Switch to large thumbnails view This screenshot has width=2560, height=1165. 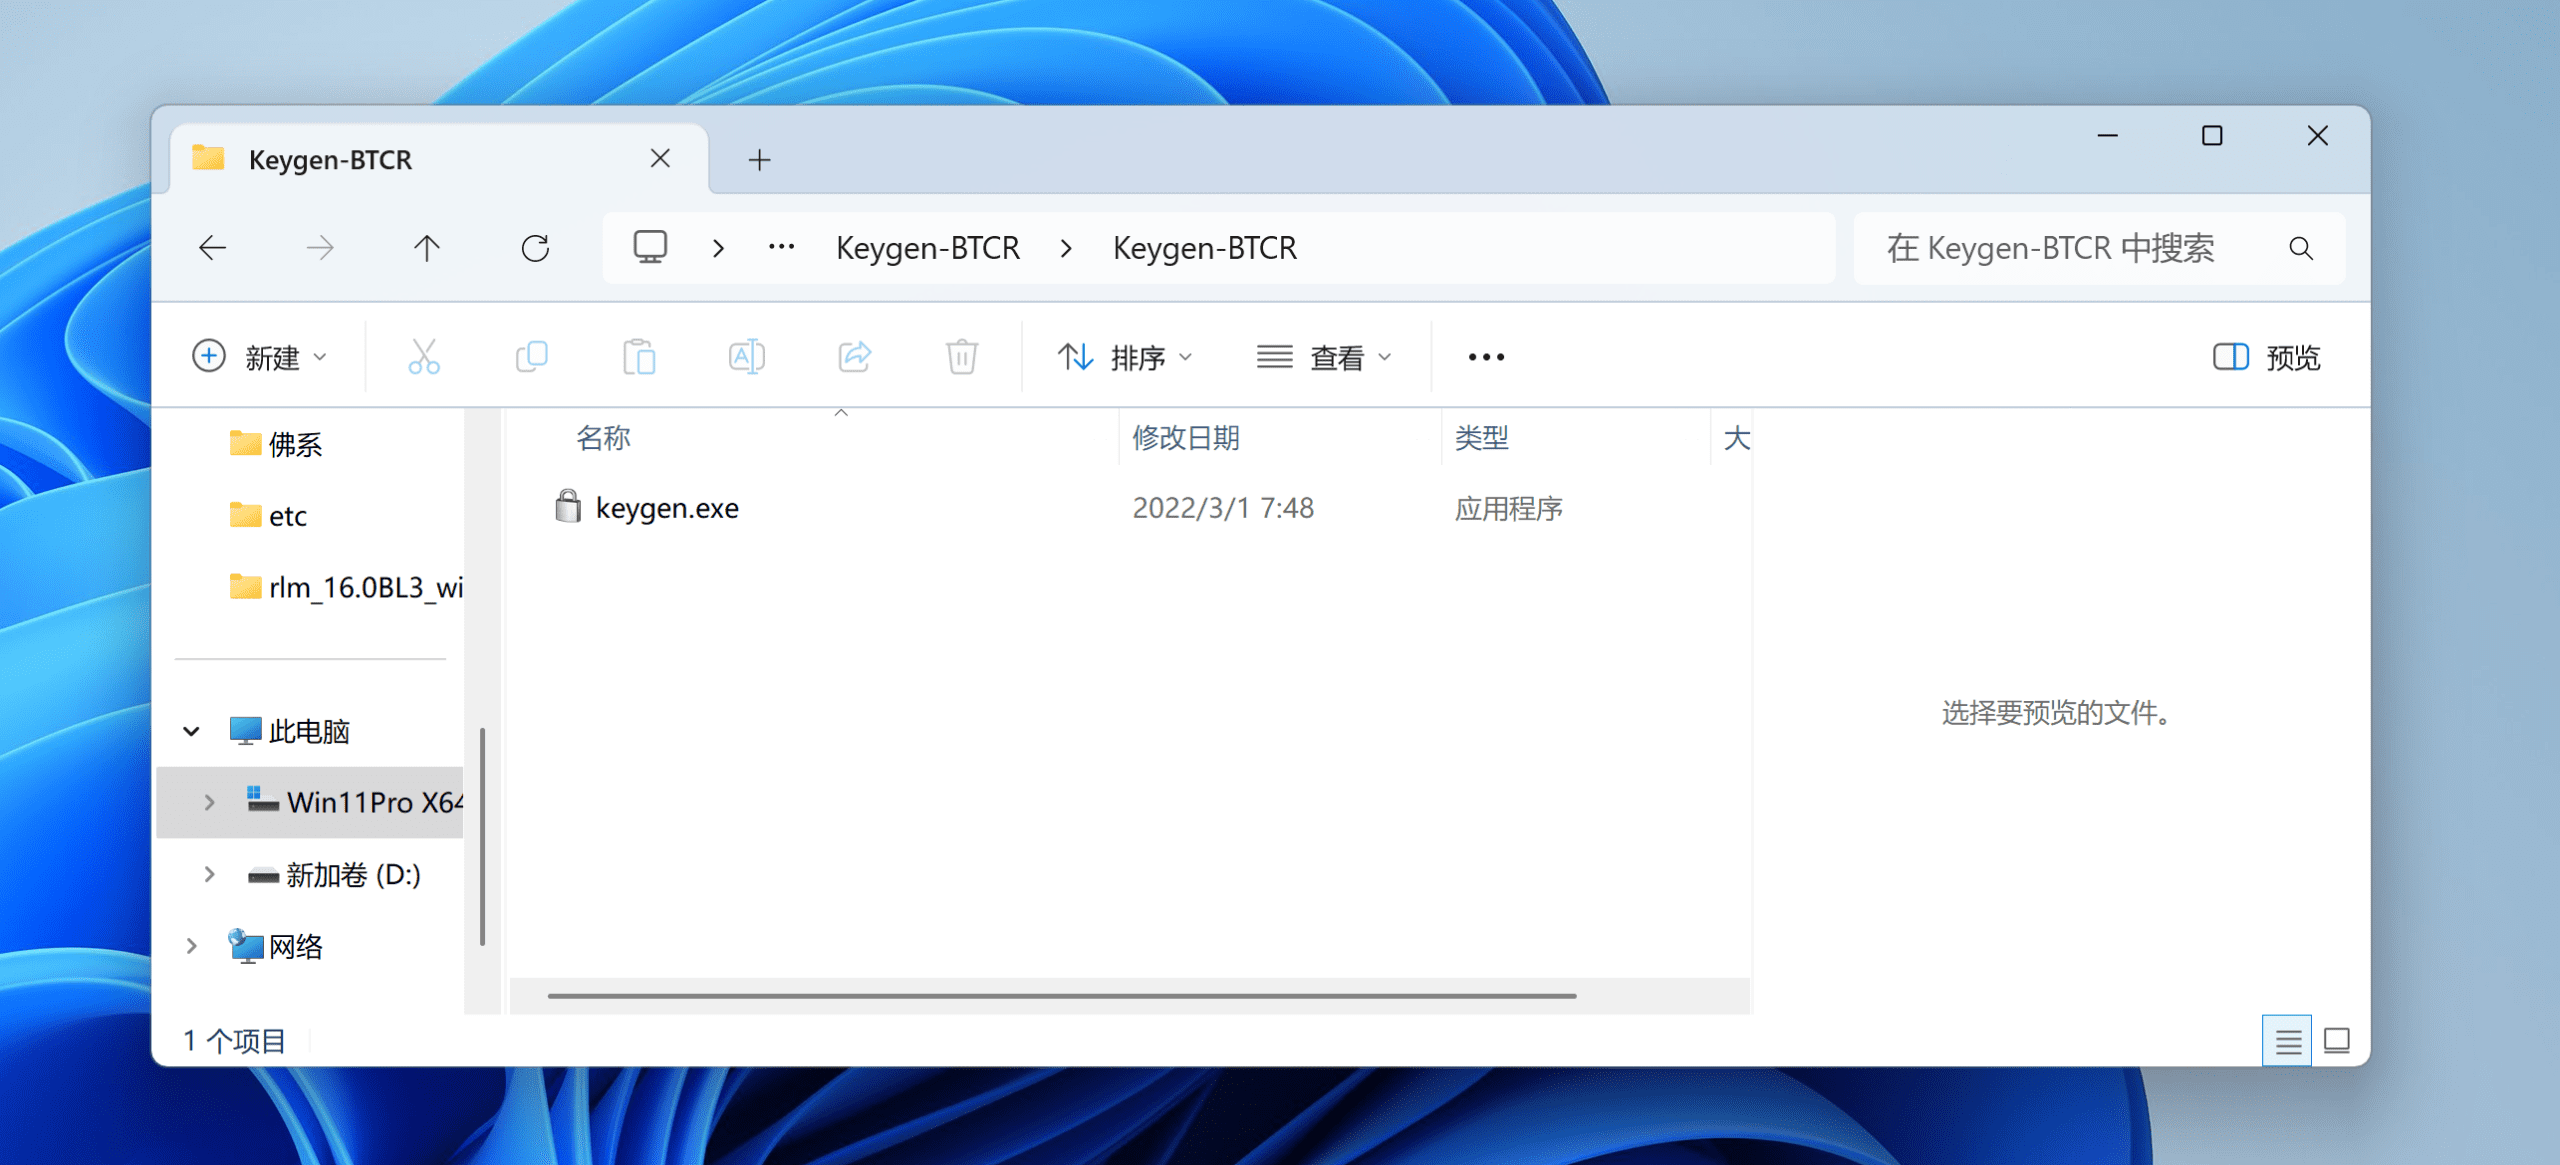tap(2337, 1041)
